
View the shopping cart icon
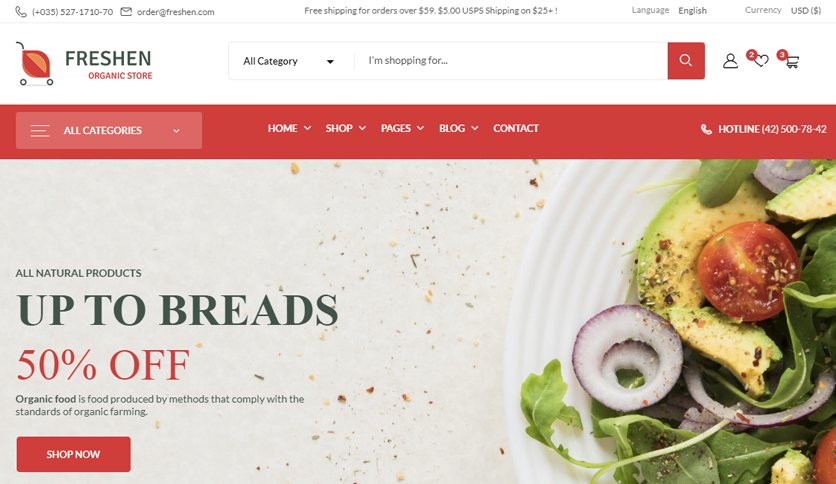pyautogui.click(x=792, y=62)
